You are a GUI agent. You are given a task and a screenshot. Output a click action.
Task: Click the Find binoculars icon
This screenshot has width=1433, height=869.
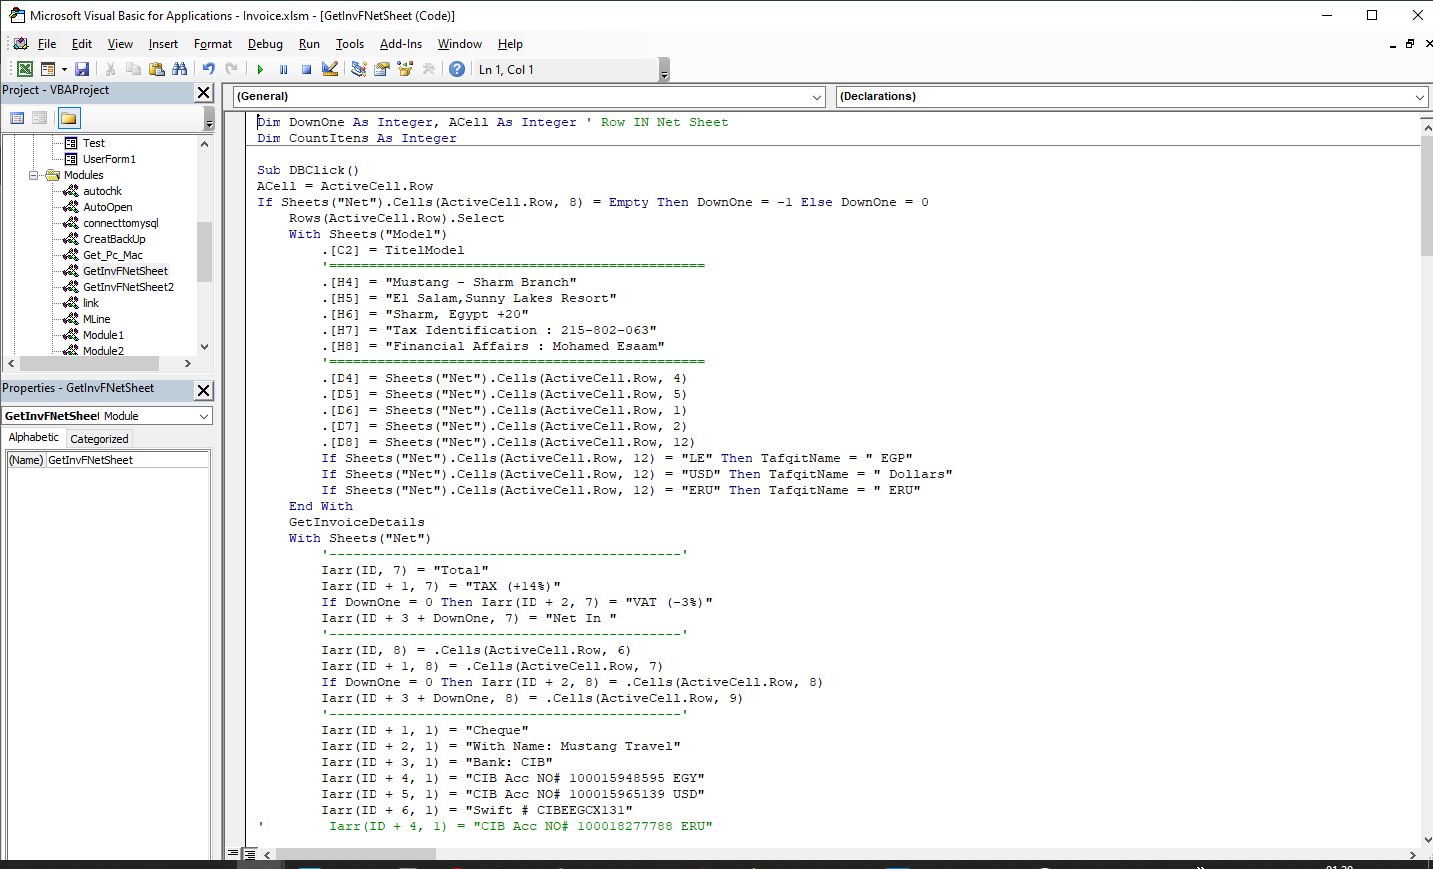click(x=180, y=69)
